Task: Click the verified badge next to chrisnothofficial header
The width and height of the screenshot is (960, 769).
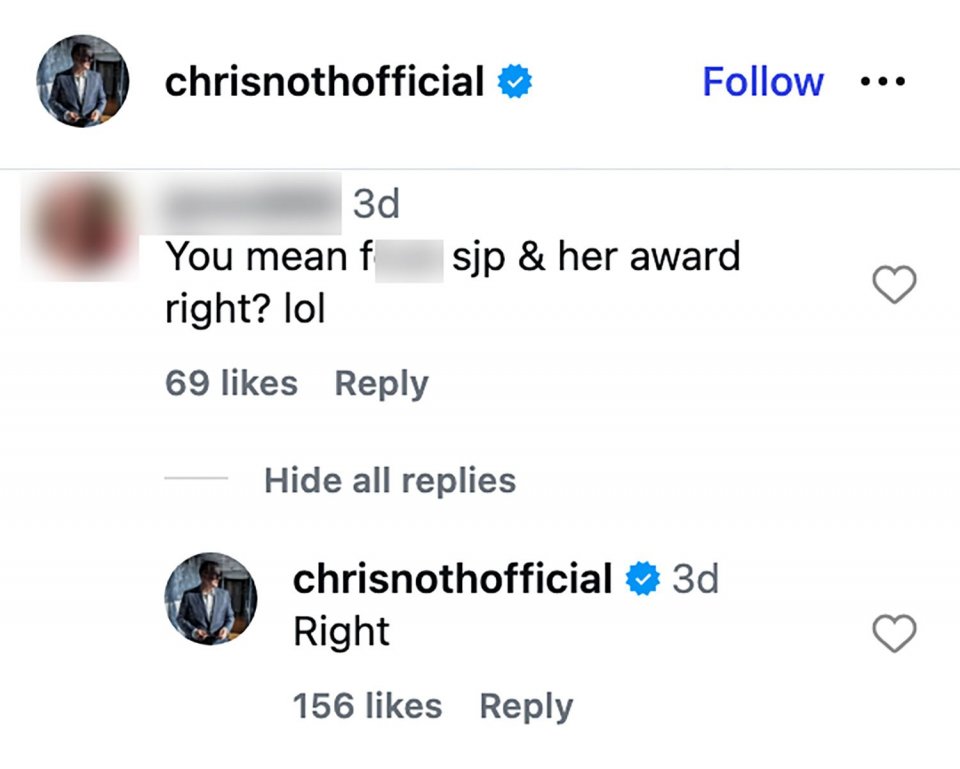Action: (513, 81)
